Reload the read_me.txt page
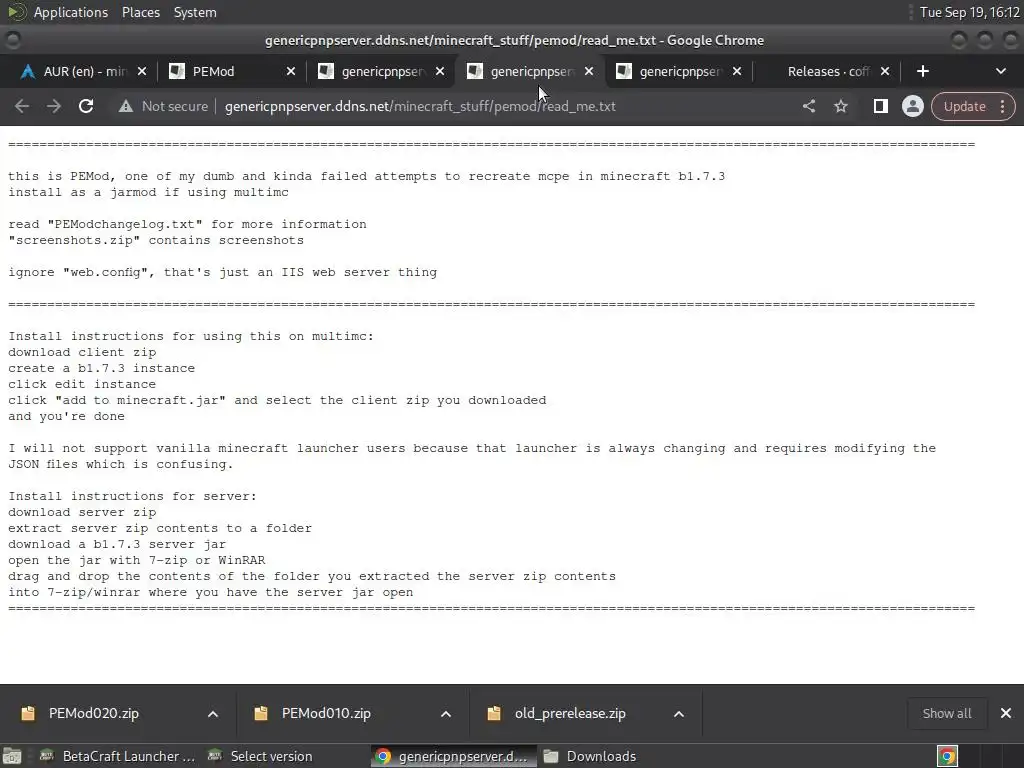Viewport: 1024px width, 768px height. 86,106
